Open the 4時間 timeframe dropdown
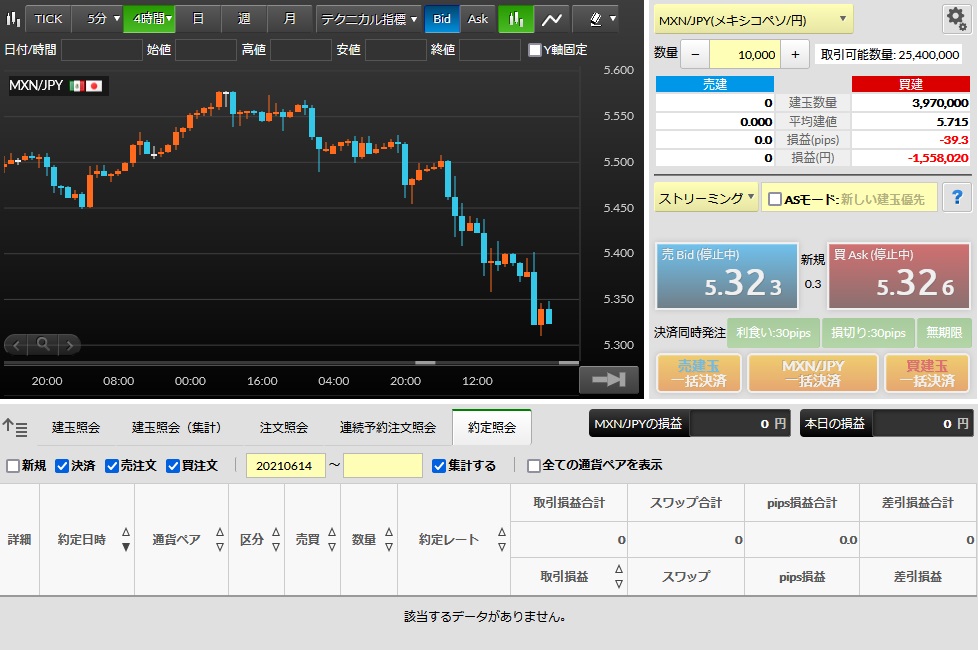This screenshot has width=978, height=650. pos(149,19)
